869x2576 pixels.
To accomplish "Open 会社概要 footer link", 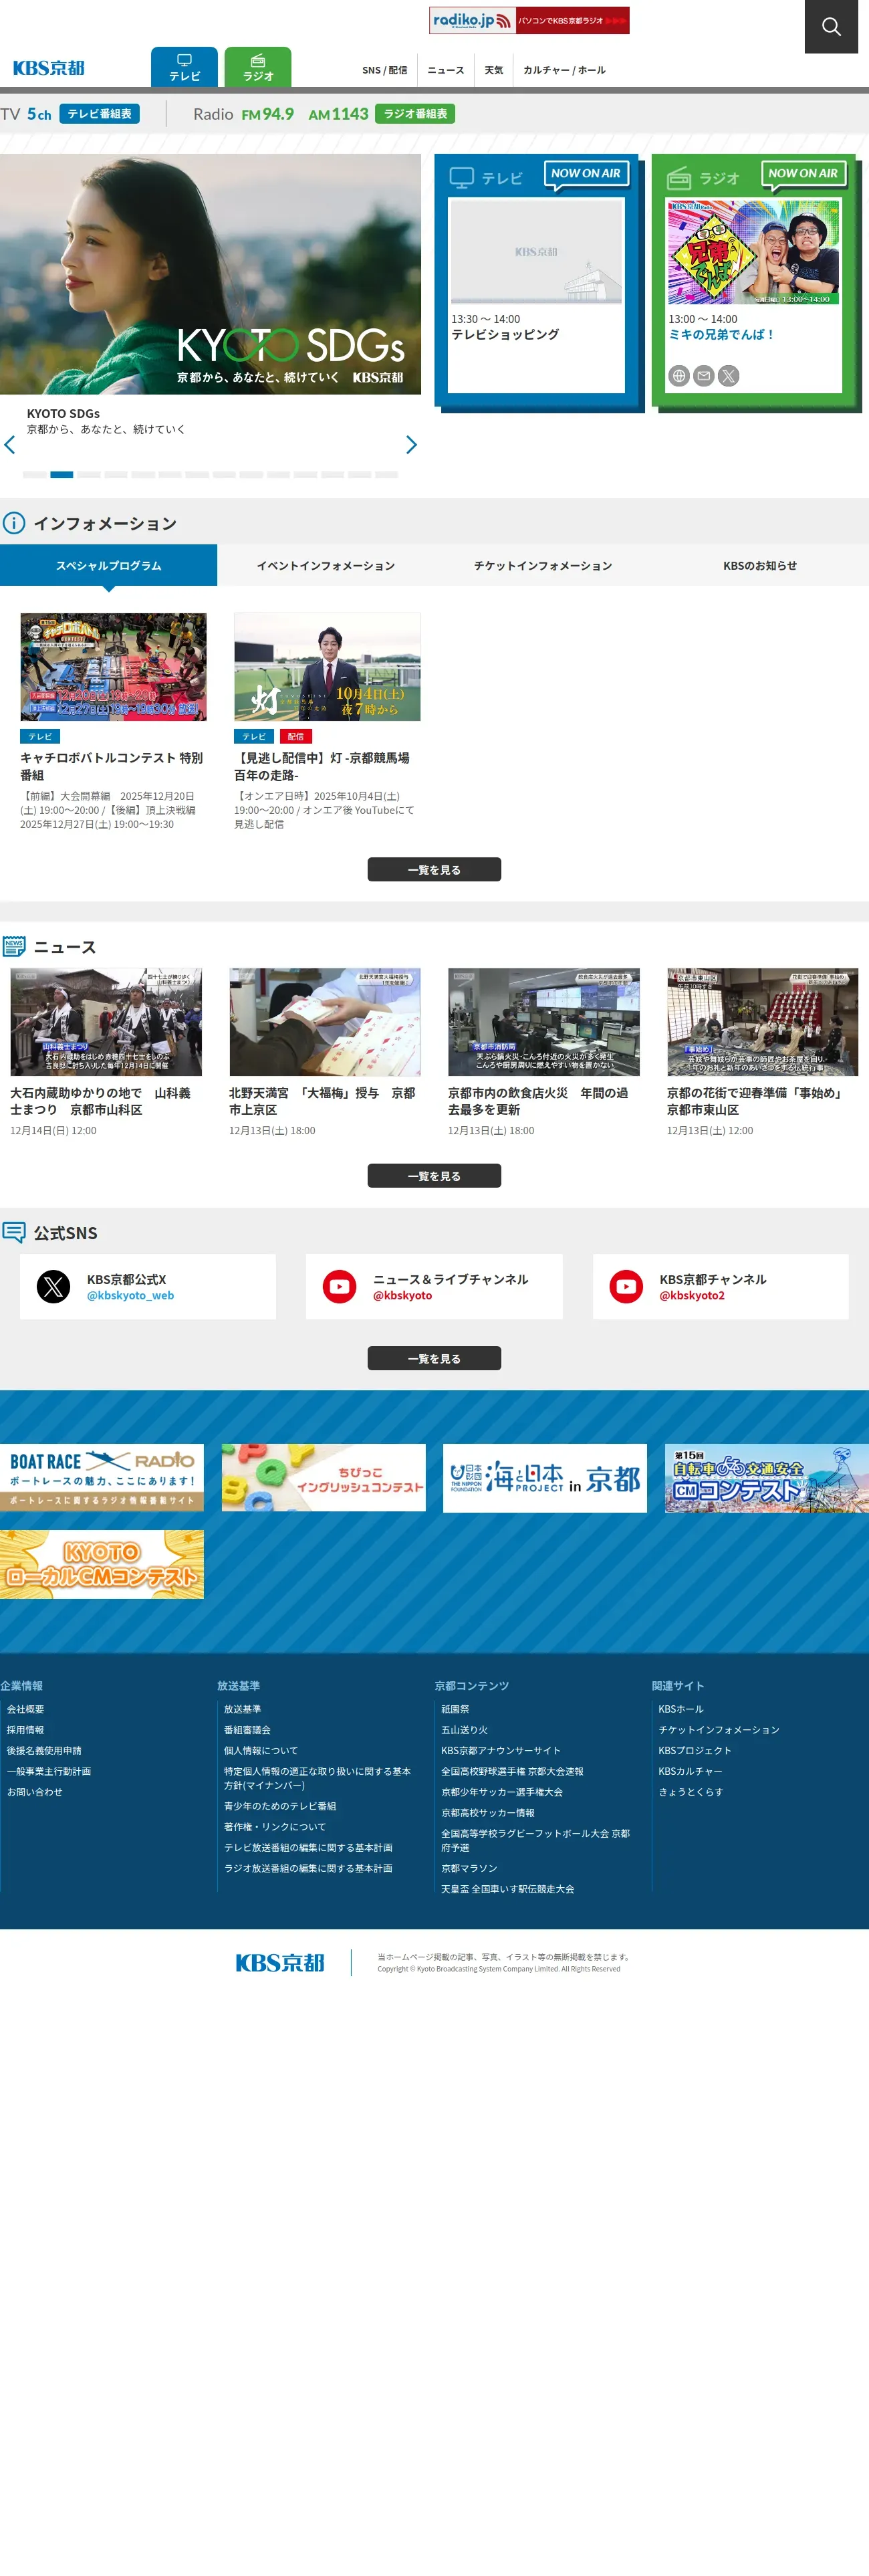I will 26,1709.
